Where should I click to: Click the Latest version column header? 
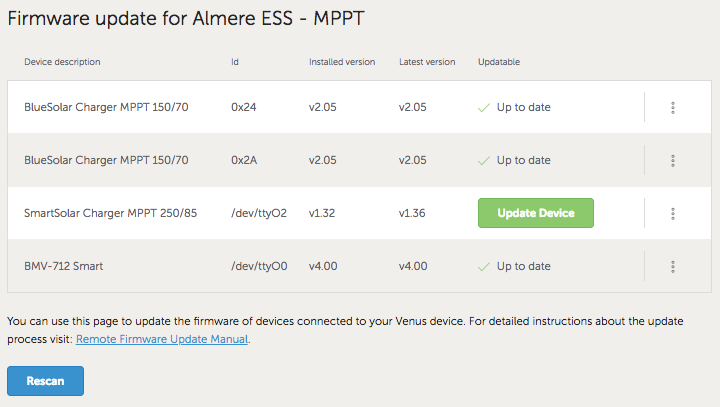click(x=427, y=62)
